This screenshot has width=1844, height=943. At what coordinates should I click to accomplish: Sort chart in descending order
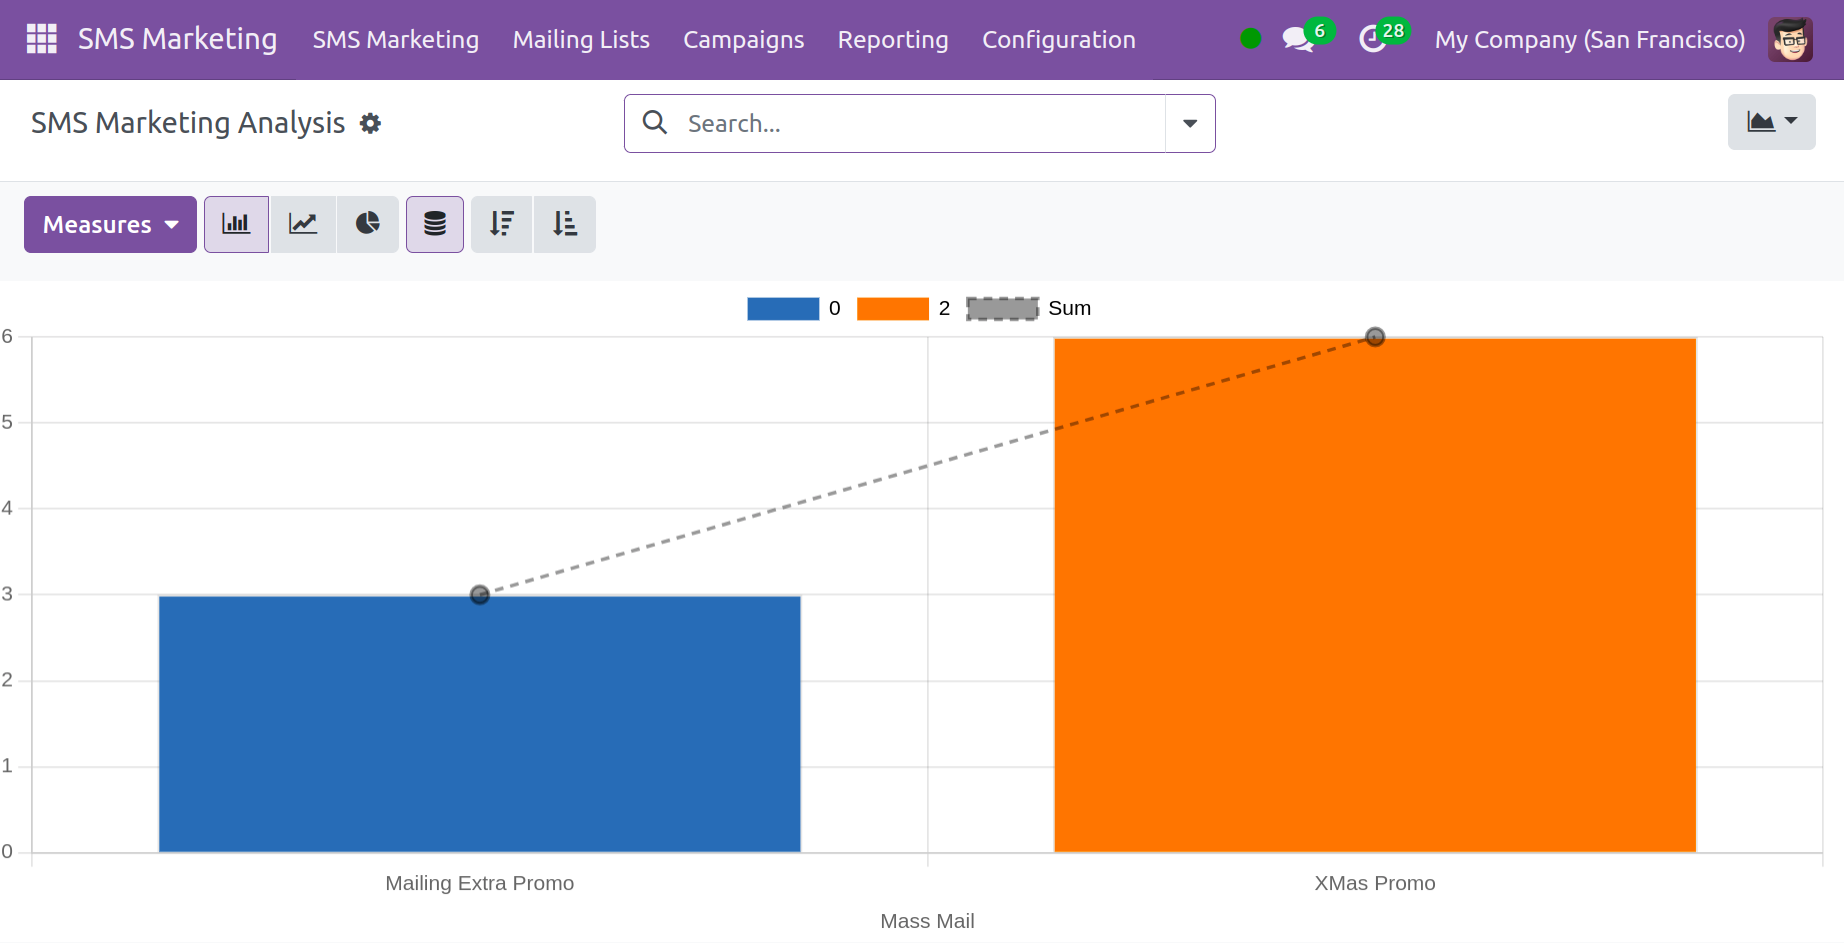pyautogui.click(x=501, y=224)
